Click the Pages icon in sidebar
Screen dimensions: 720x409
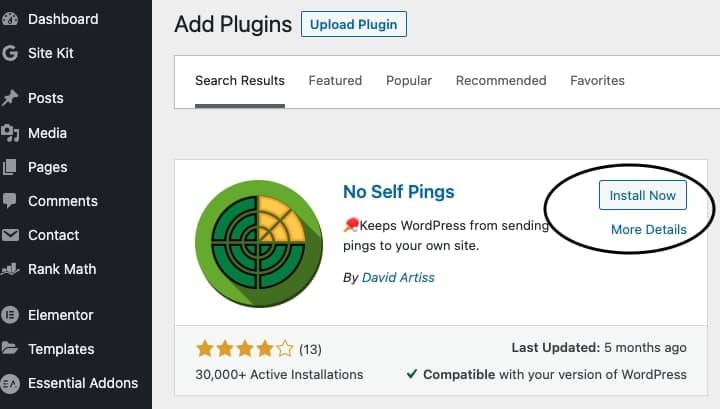point(9,167)
